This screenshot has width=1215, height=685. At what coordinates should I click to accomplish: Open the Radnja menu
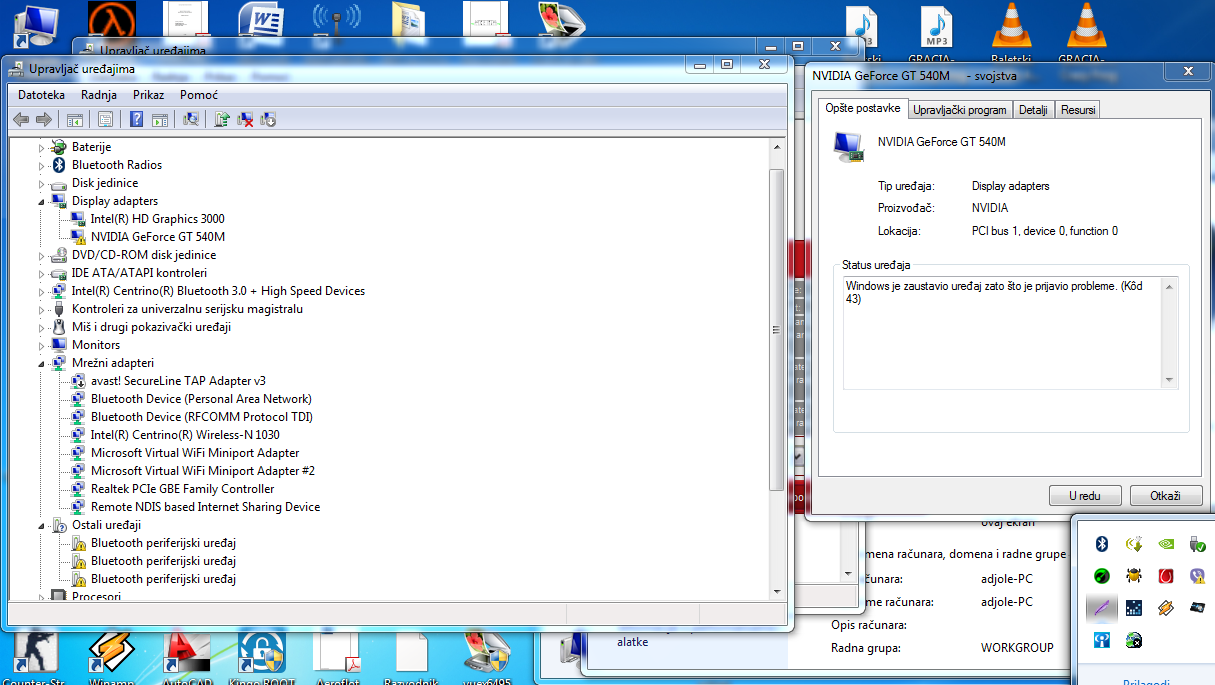coord(99,95)
